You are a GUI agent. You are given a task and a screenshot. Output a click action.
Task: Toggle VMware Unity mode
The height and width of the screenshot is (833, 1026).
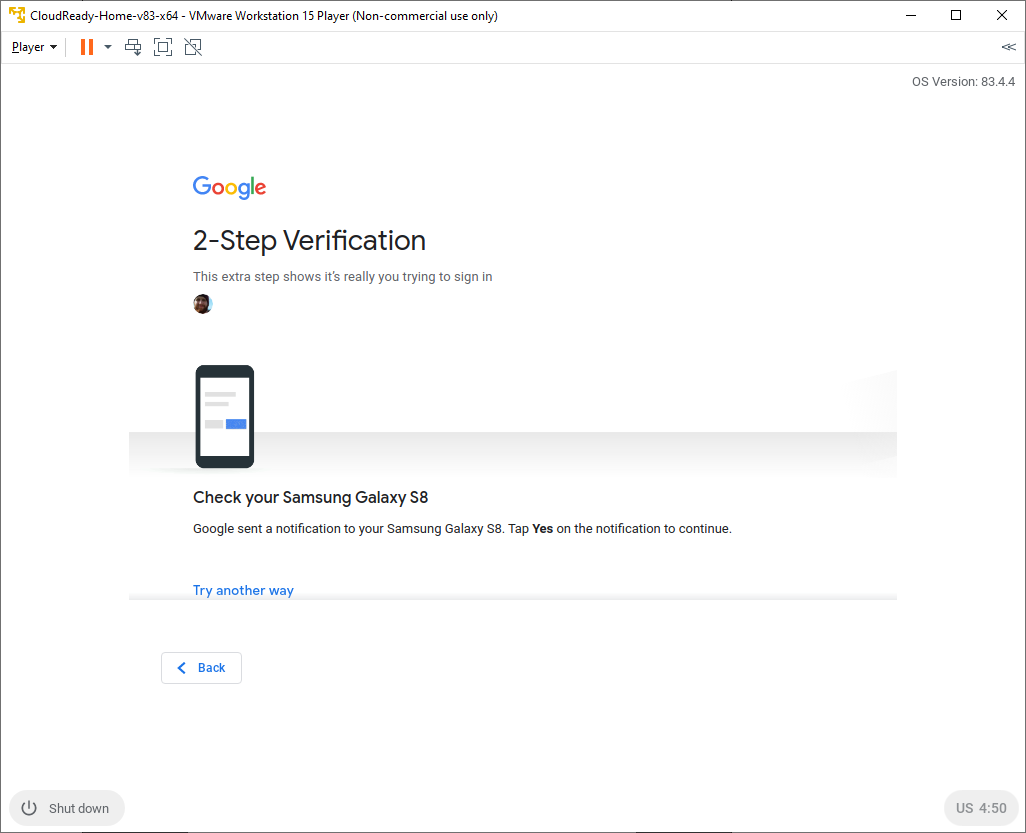click(193, 47)
